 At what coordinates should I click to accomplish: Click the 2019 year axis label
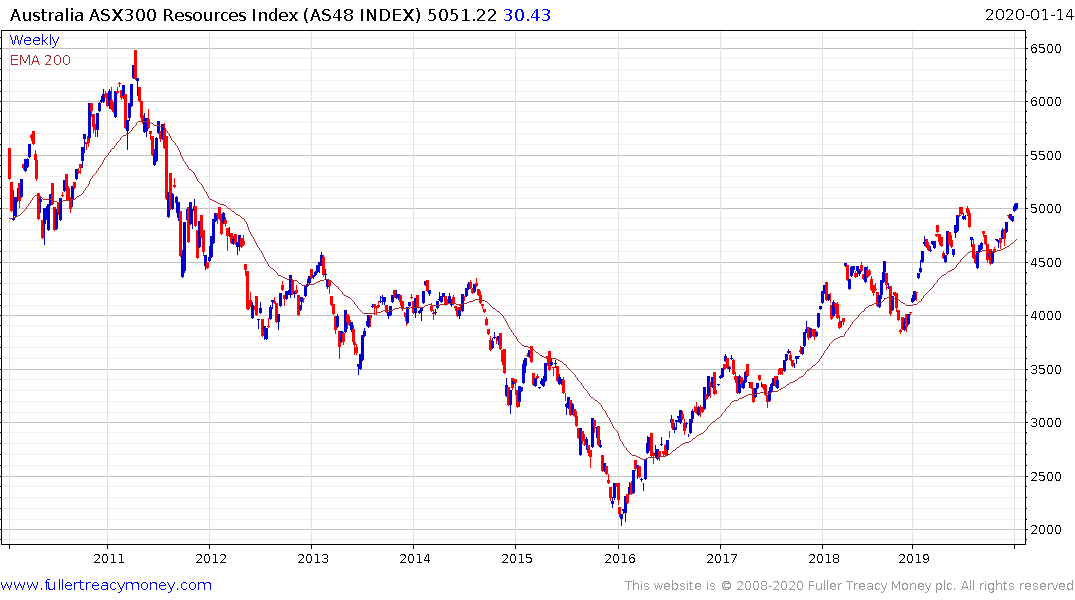click(x=914, y=558)
